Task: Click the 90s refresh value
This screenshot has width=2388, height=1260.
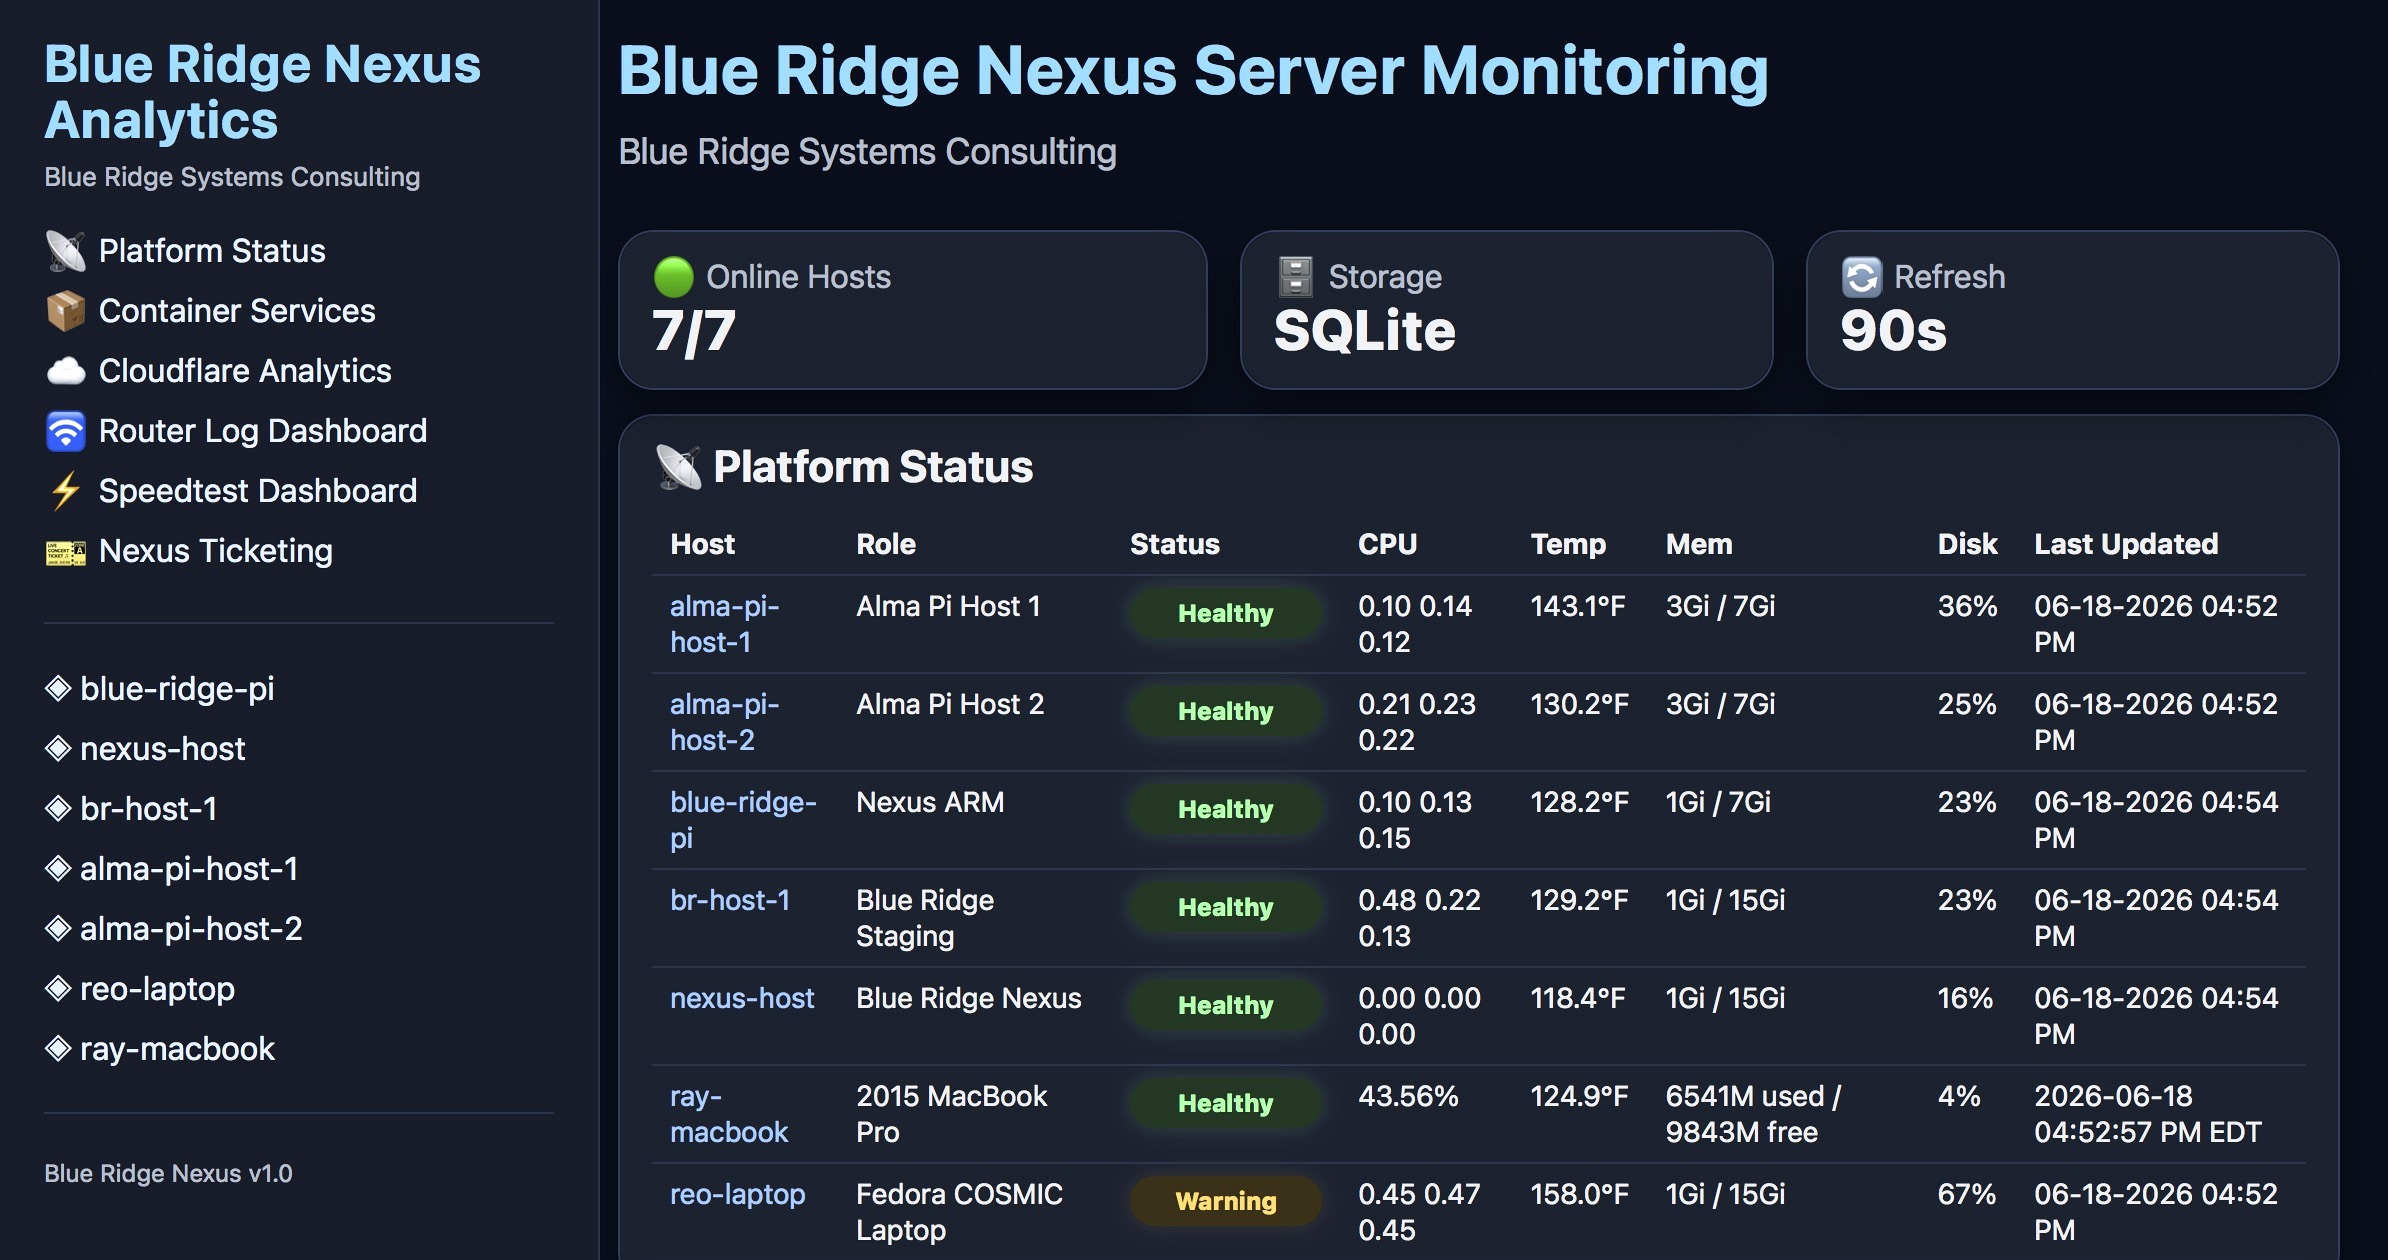Action: coord(1894,331)
